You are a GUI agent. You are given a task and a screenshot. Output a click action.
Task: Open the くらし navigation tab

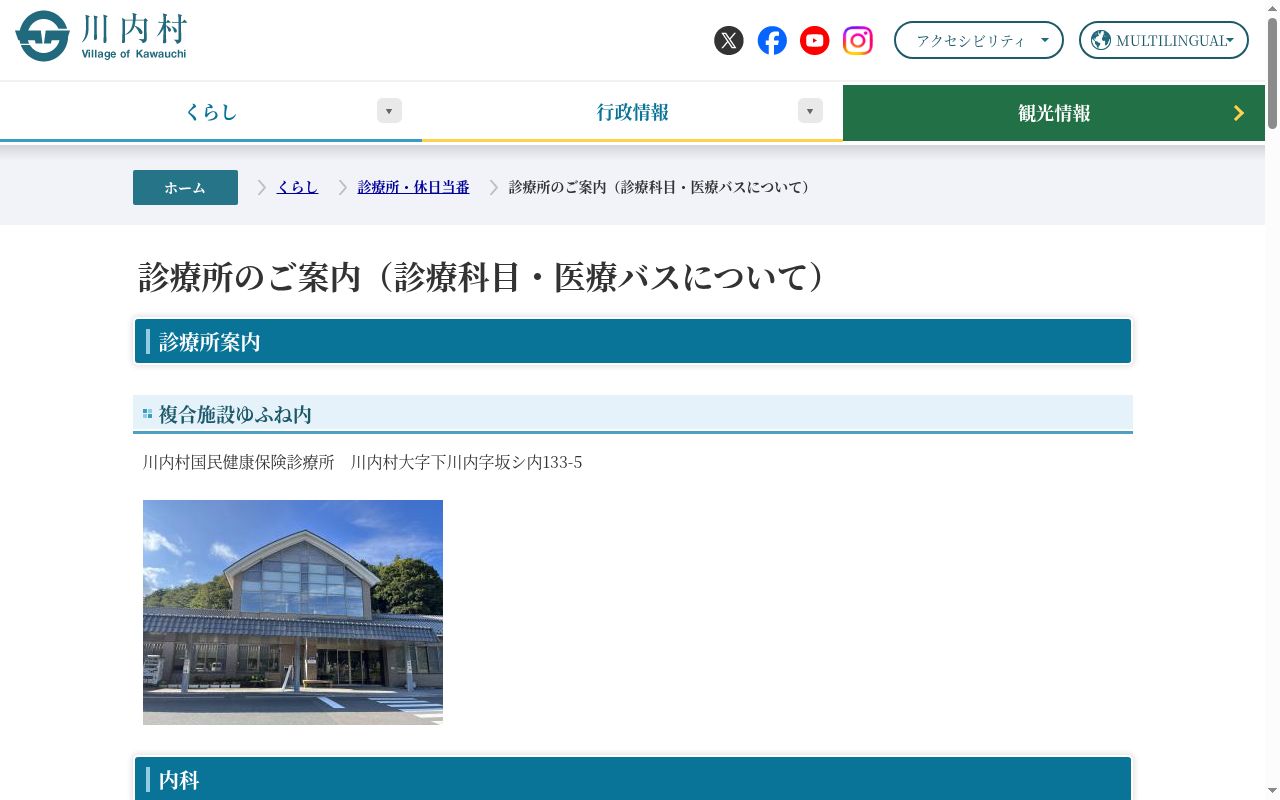(x=211, y=112)
